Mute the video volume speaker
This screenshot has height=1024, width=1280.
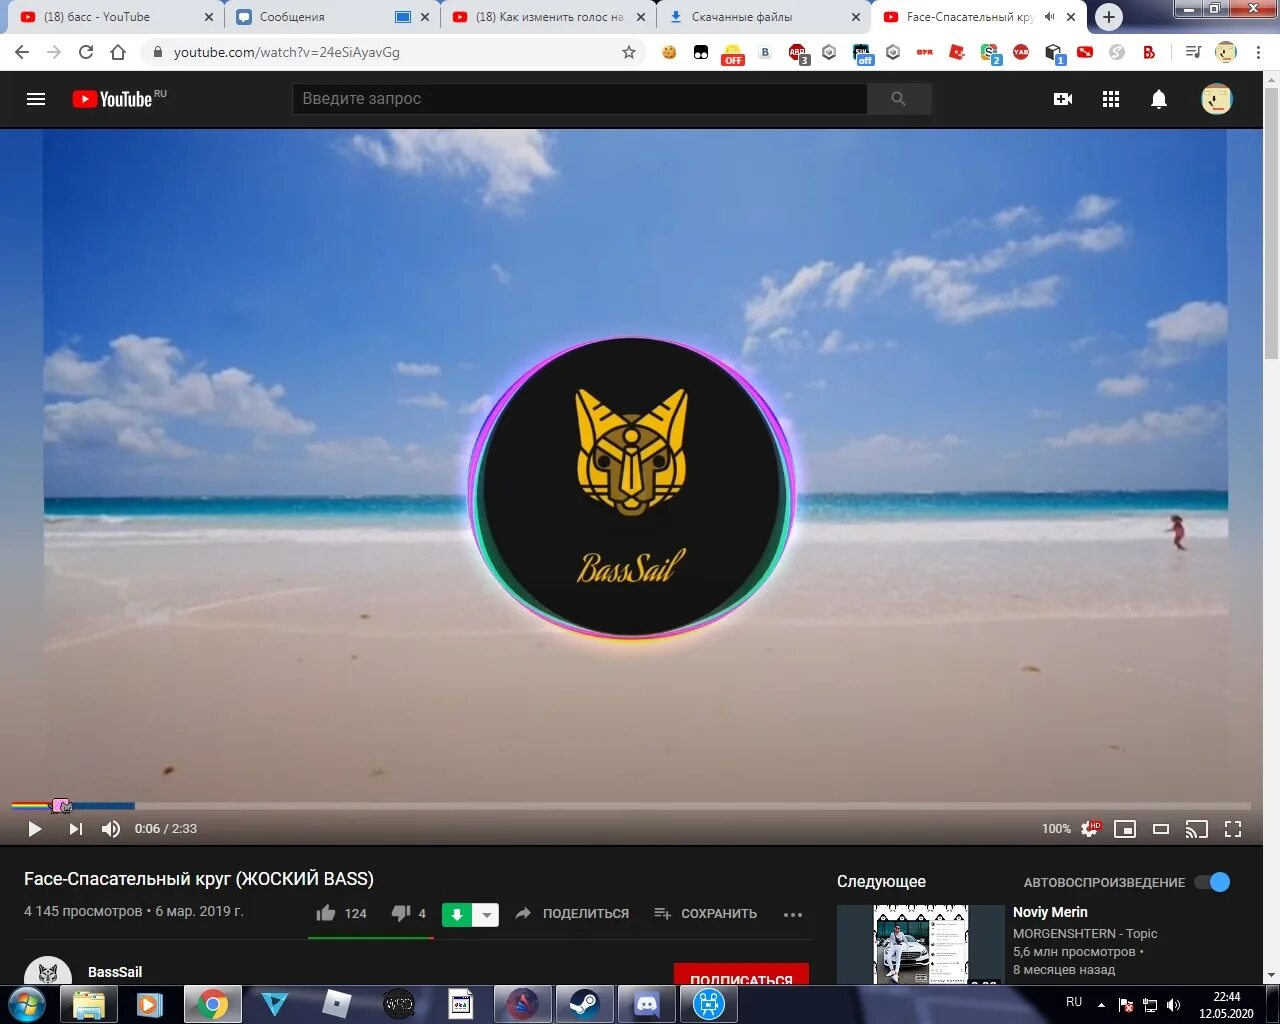pyautogui.click(x=111, y=829)
